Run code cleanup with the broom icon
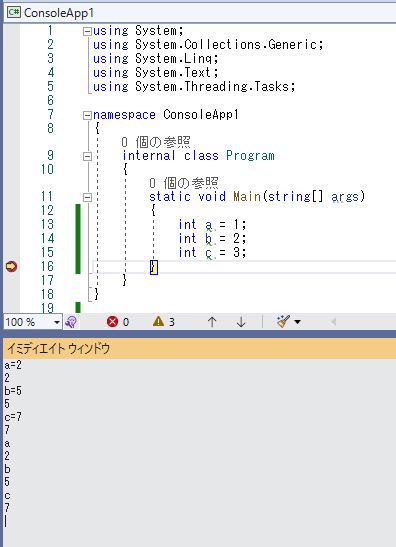396x547 pixels. 283,321
